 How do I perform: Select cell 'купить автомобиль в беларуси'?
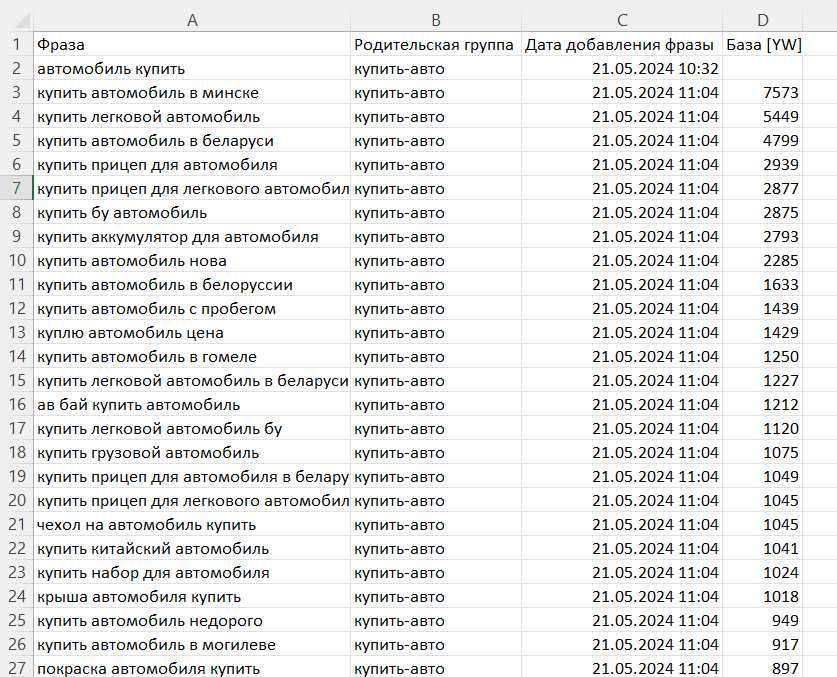pyautogui.click(x=192, y=140)
